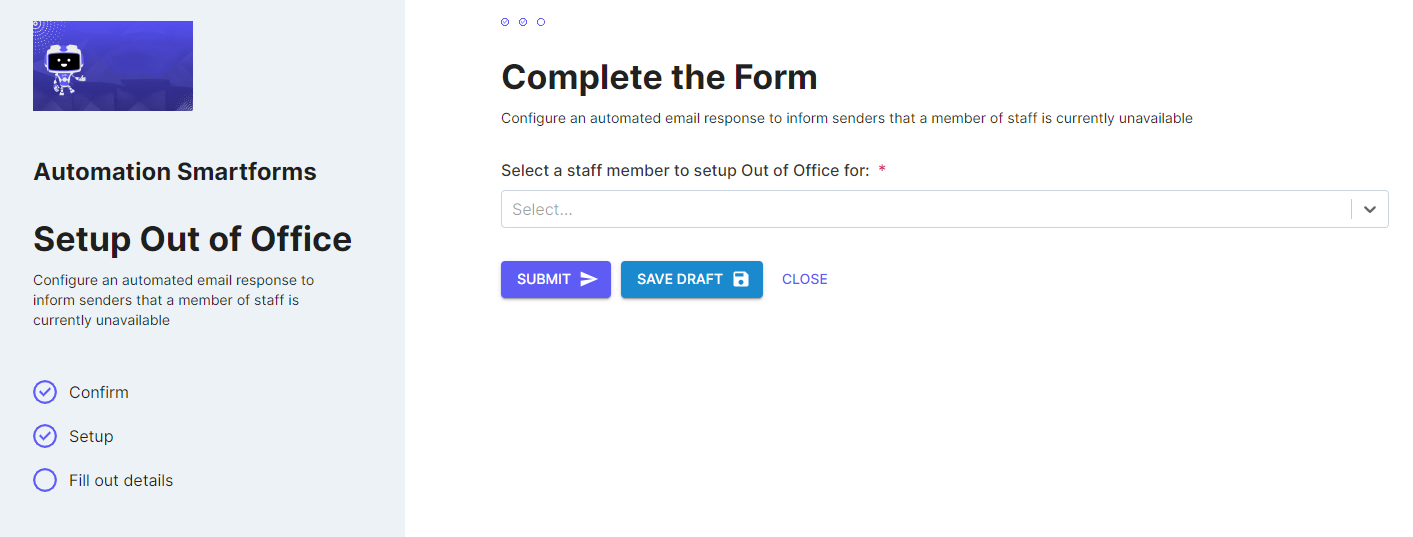This screenshot has width=1413, height=537.
Task: Click the Setup Out of Office title
Action: (193, 239)
